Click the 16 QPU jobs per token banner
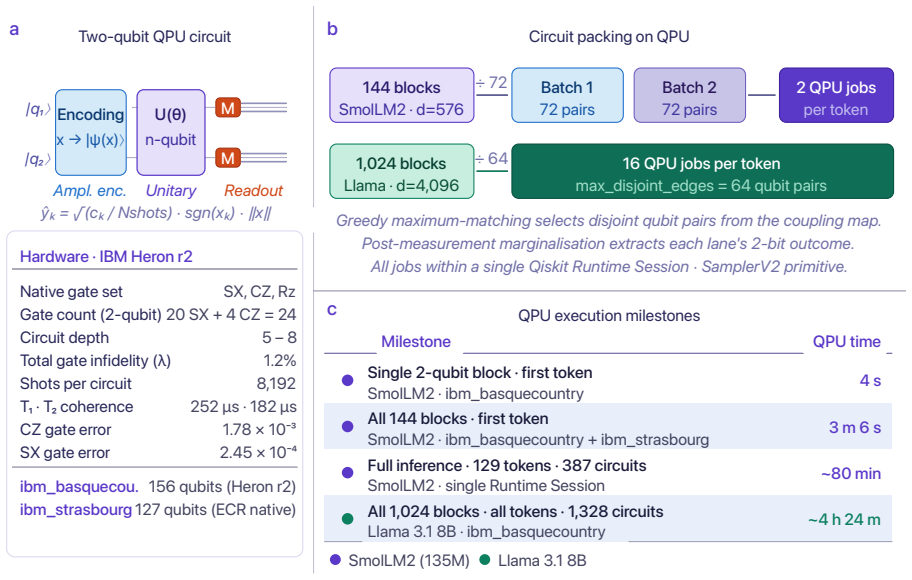 [x=703, y=172]
